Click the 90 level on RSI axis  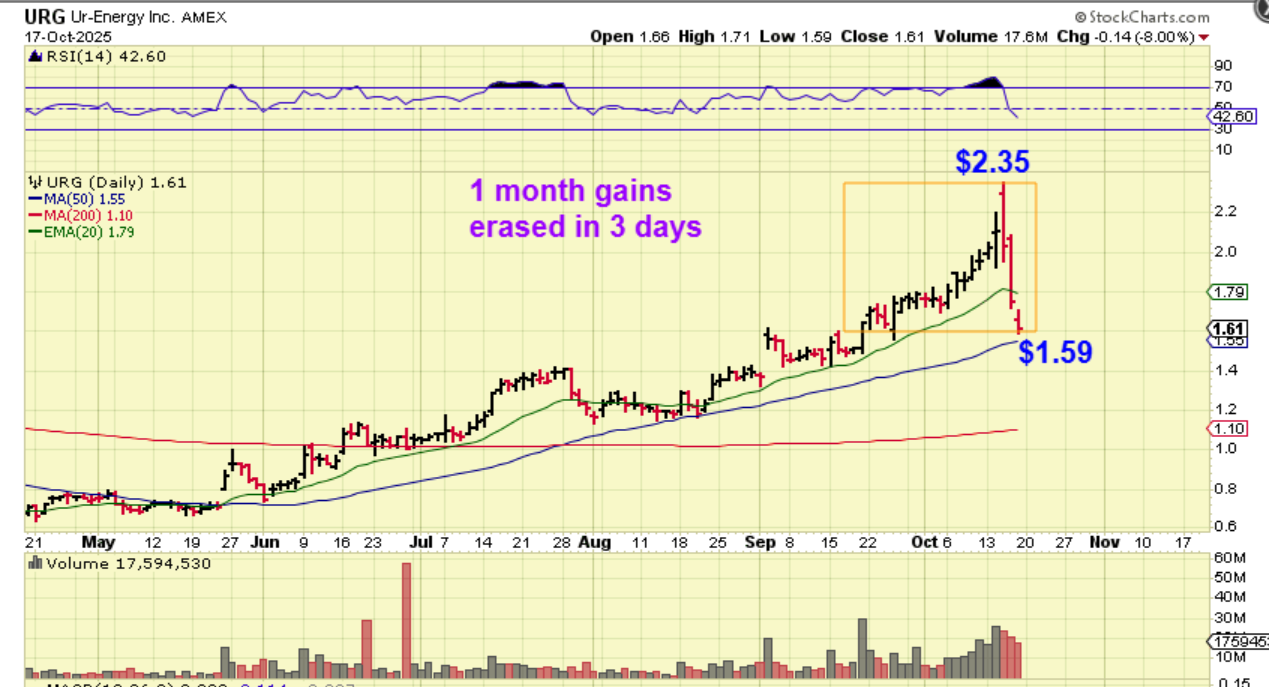point(1221,67)
